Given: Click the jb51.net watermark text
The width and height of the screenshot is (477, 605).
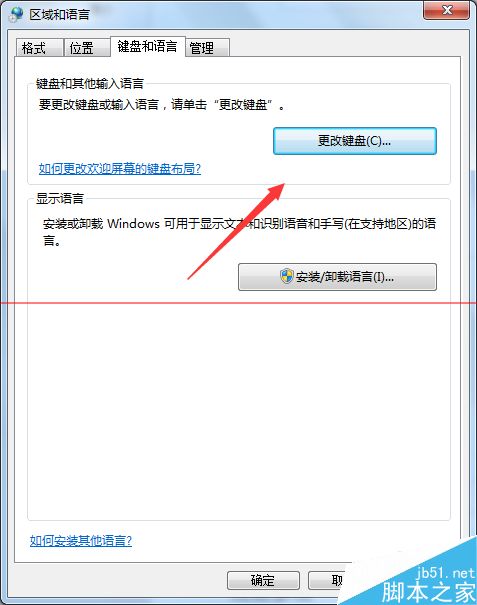Looking at the screenshot, I should (x=445, y=573).
